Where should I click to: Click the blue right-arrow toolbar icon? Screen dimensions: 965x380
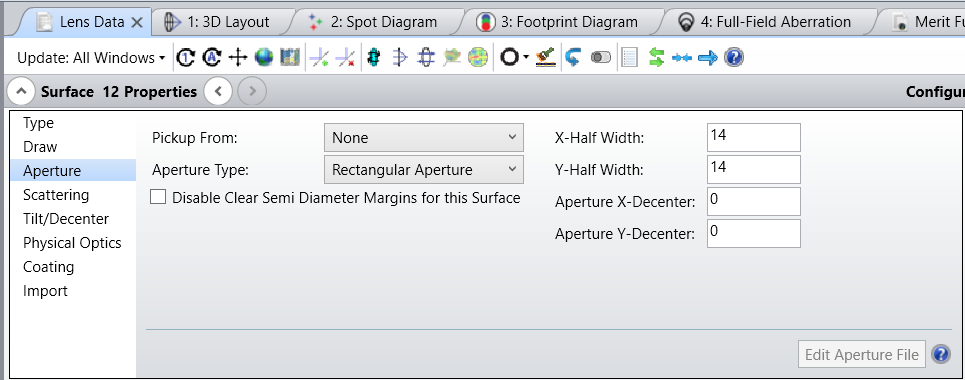[708, 58]
